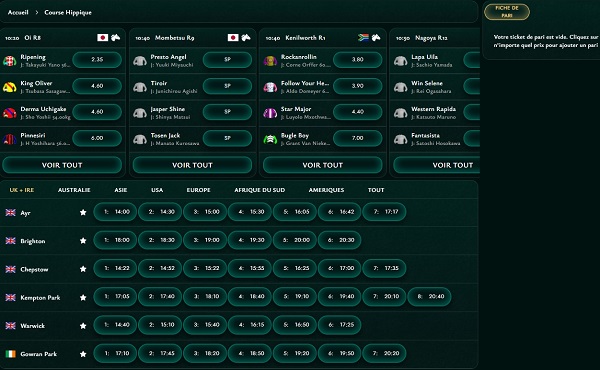The image size is (600, 370).
Task: Select Rockanrollin odds 3.80
Action: [x=358, y=60]
